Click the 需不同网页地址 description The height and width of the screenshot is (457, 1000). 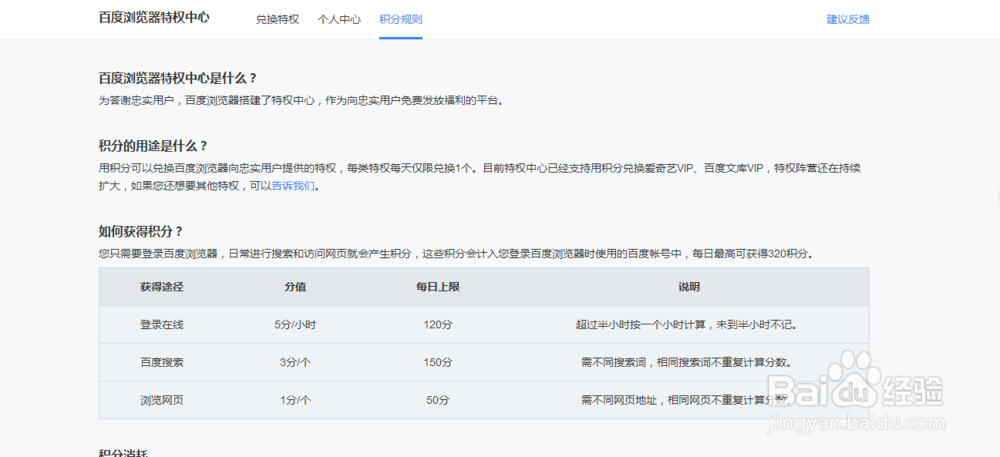686,400
